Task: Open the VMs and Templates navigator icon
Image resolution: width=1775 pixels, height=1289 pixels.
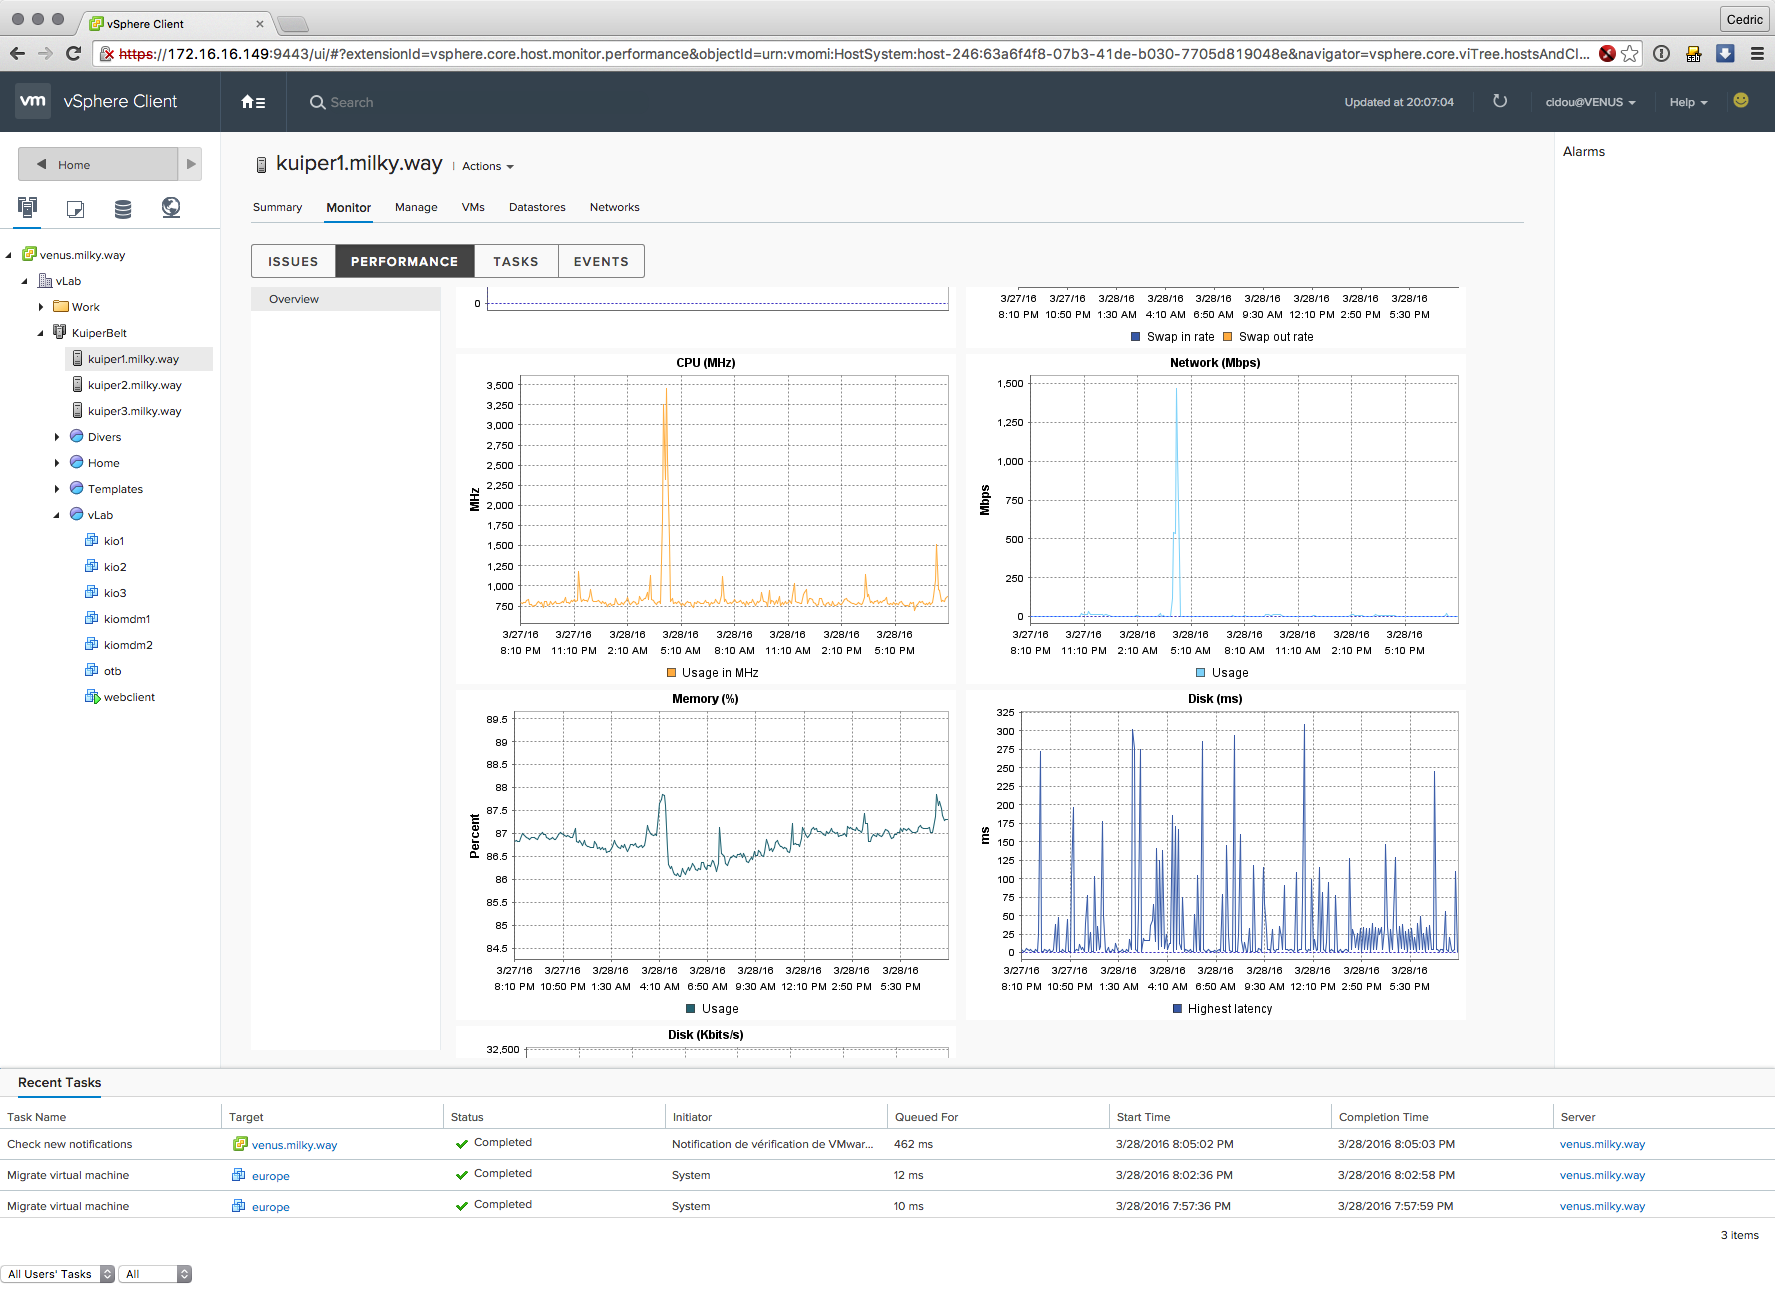Action: click(x=75, y=208)
